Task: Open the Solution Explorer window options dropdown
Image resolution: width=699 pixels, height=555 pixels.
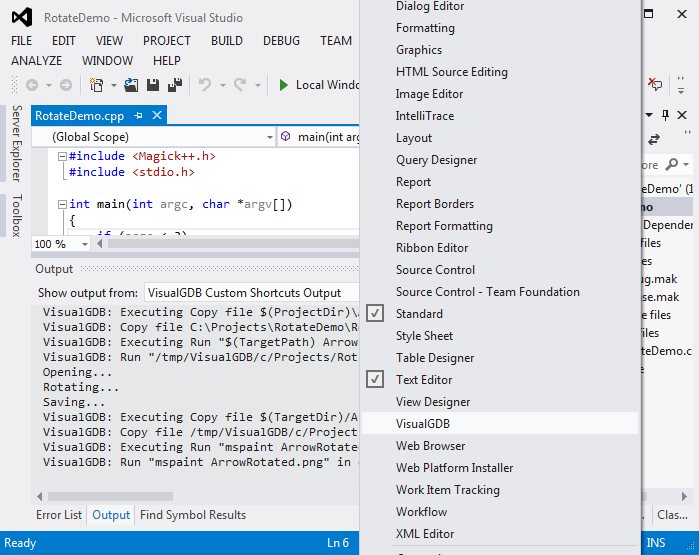Action: coord(649,115)
